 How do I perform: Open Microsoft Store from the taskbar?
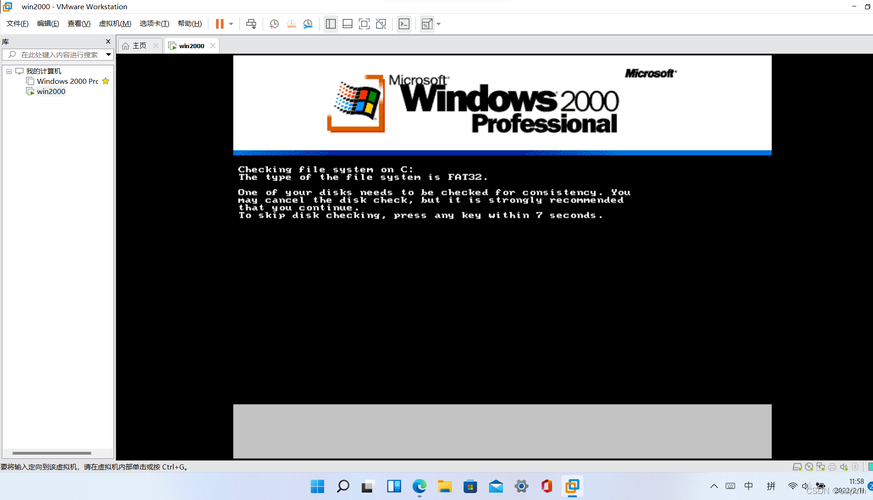(x=470, y=486)
